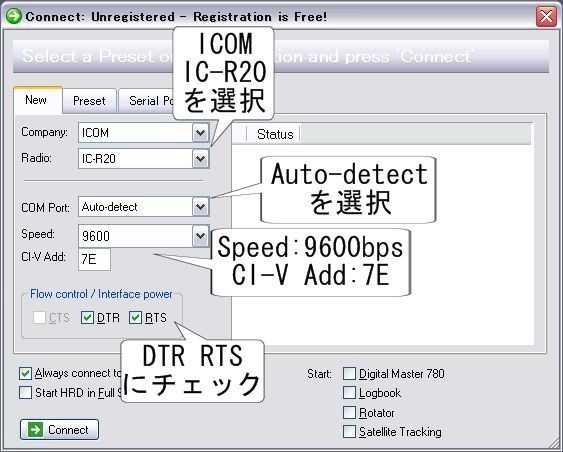The height and width of the screenshot is (452, 563).
Task: Close the Connect dialog window
Action: coord(546,17)
